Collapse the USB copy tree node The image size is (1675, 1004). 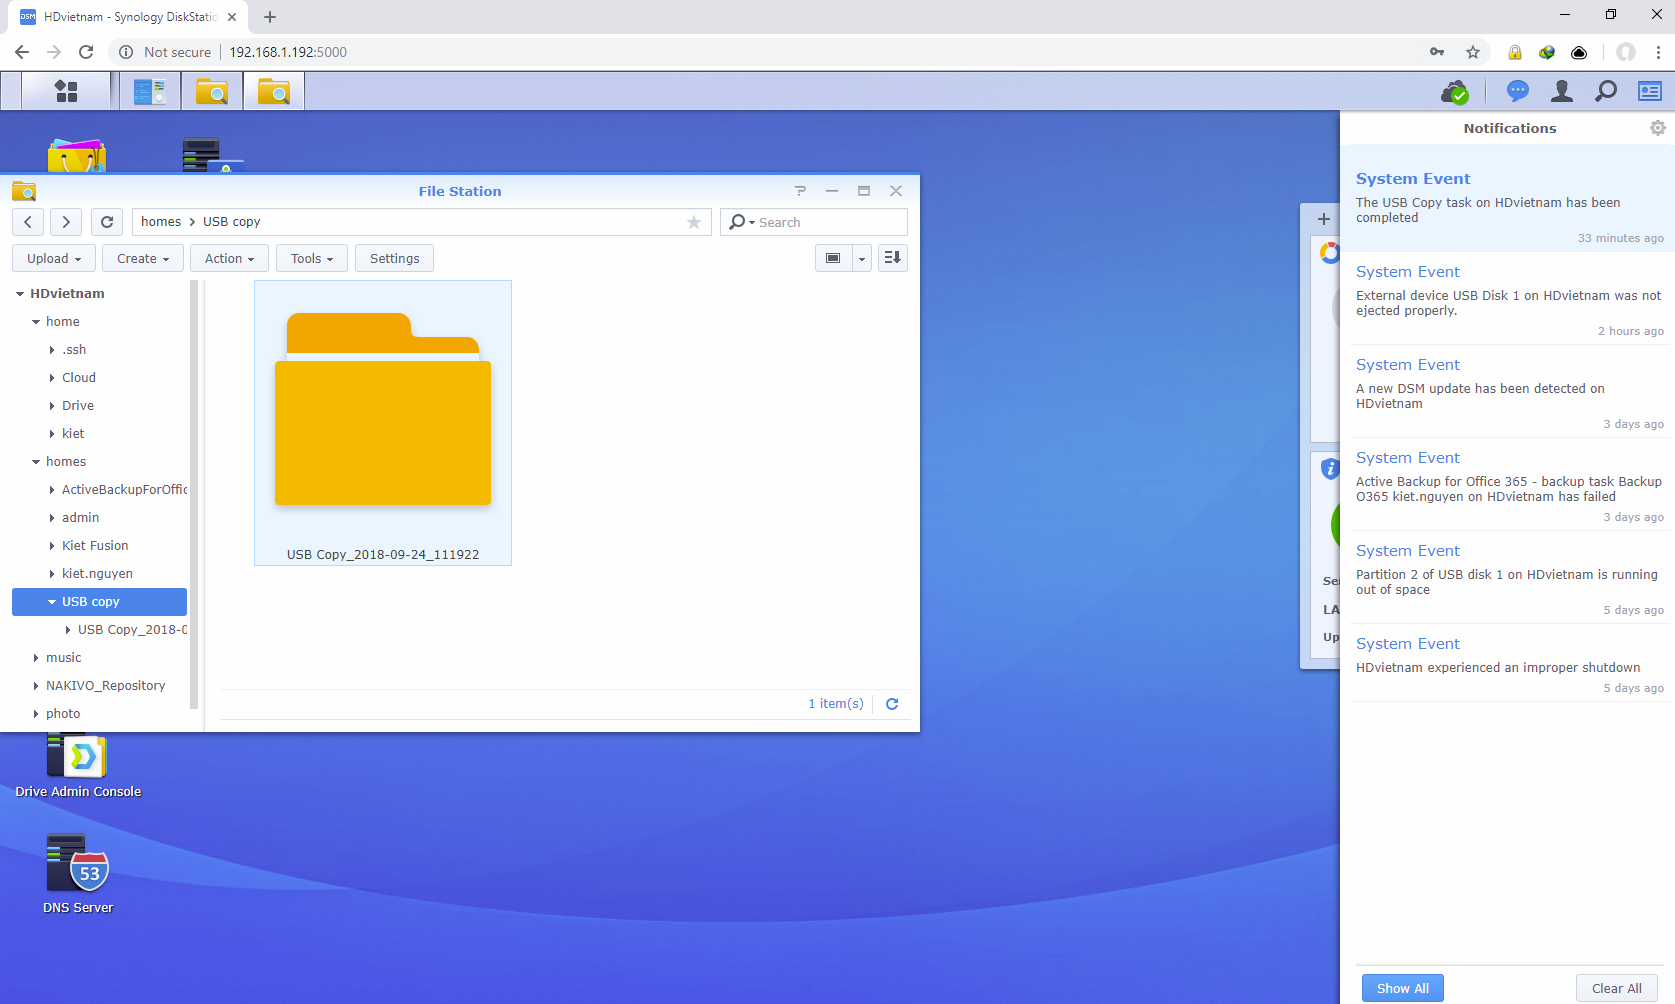click(x=52, y=602)
